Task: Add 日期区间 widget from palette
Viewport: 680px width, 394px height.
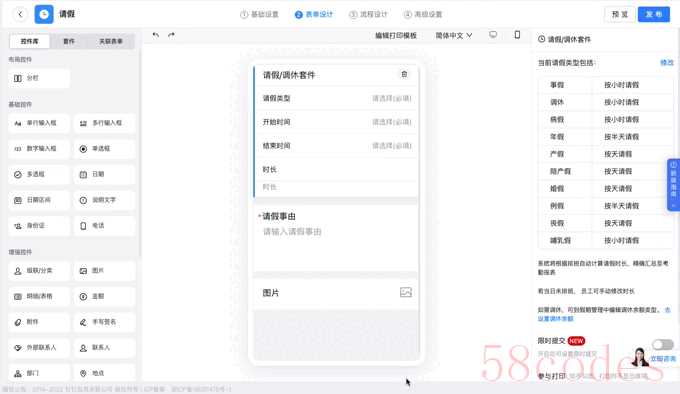Action: tap(39, 200)
